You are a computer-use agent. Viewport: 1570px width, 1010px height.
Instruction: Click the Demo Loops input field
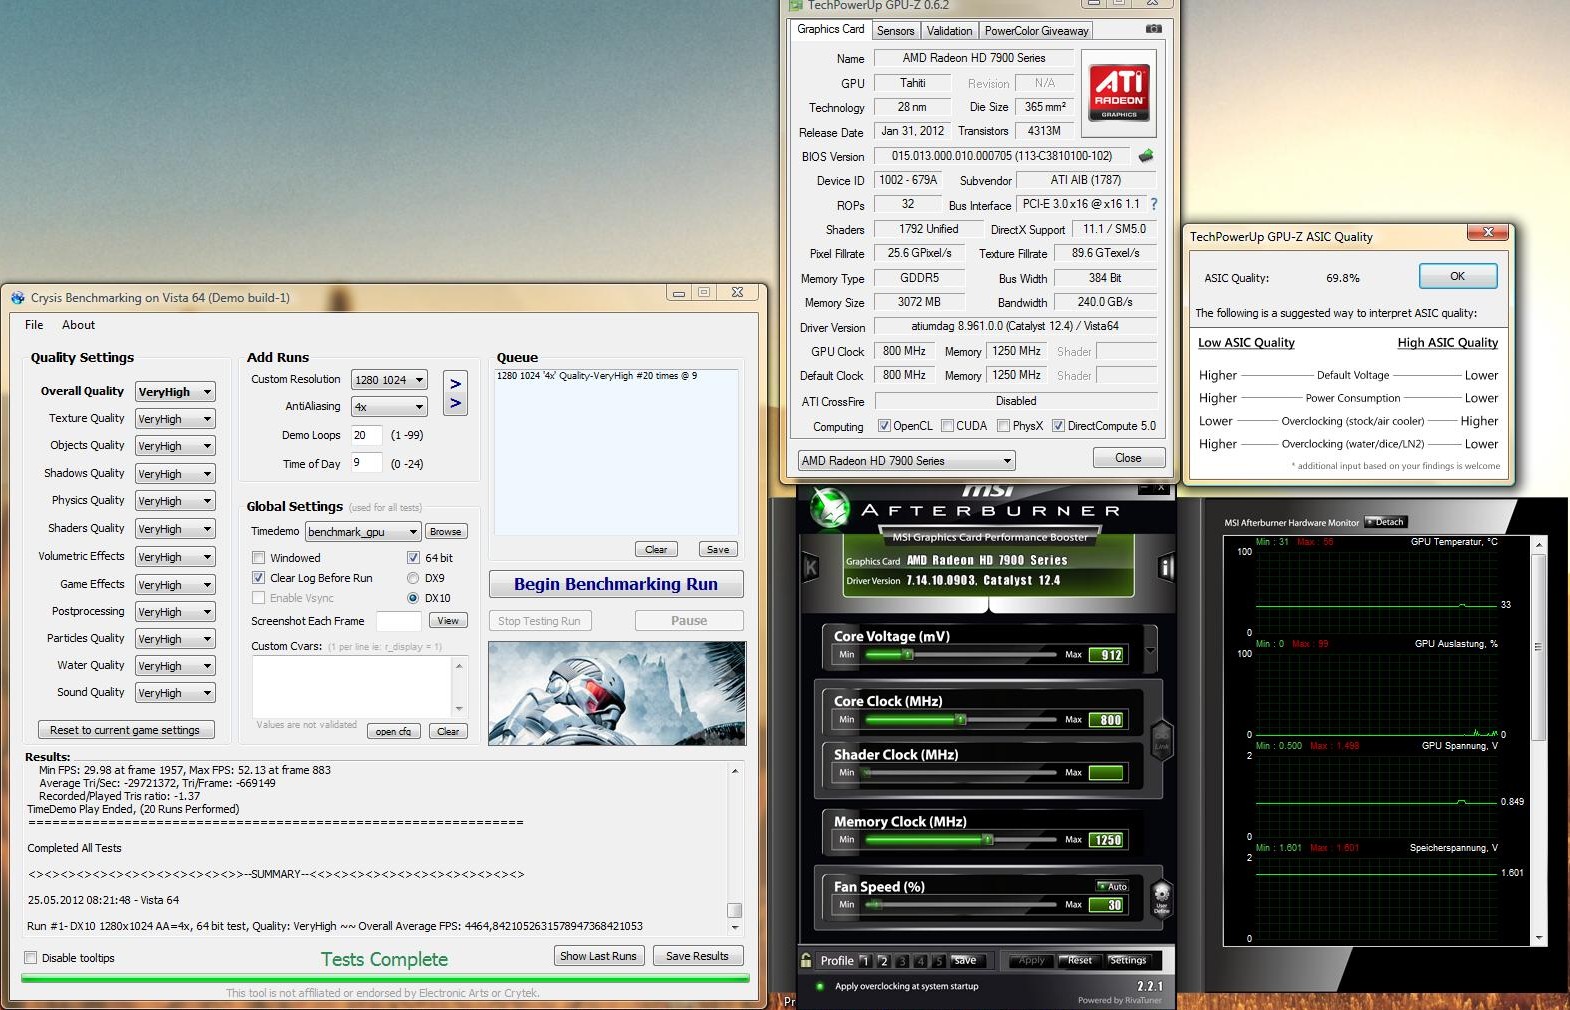coord(367,435)
